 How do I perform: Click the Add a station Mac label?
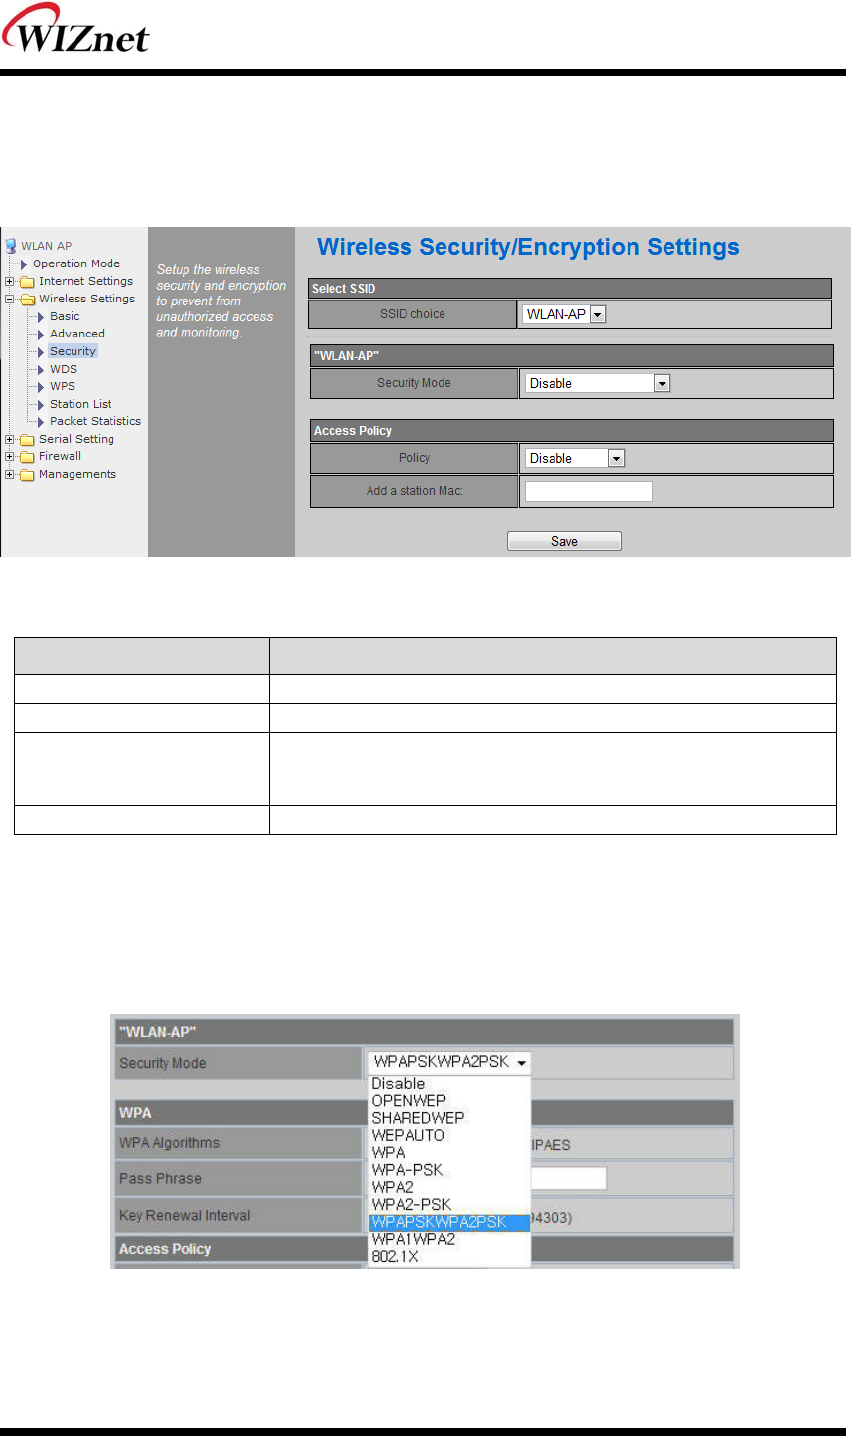click(414, 491)
